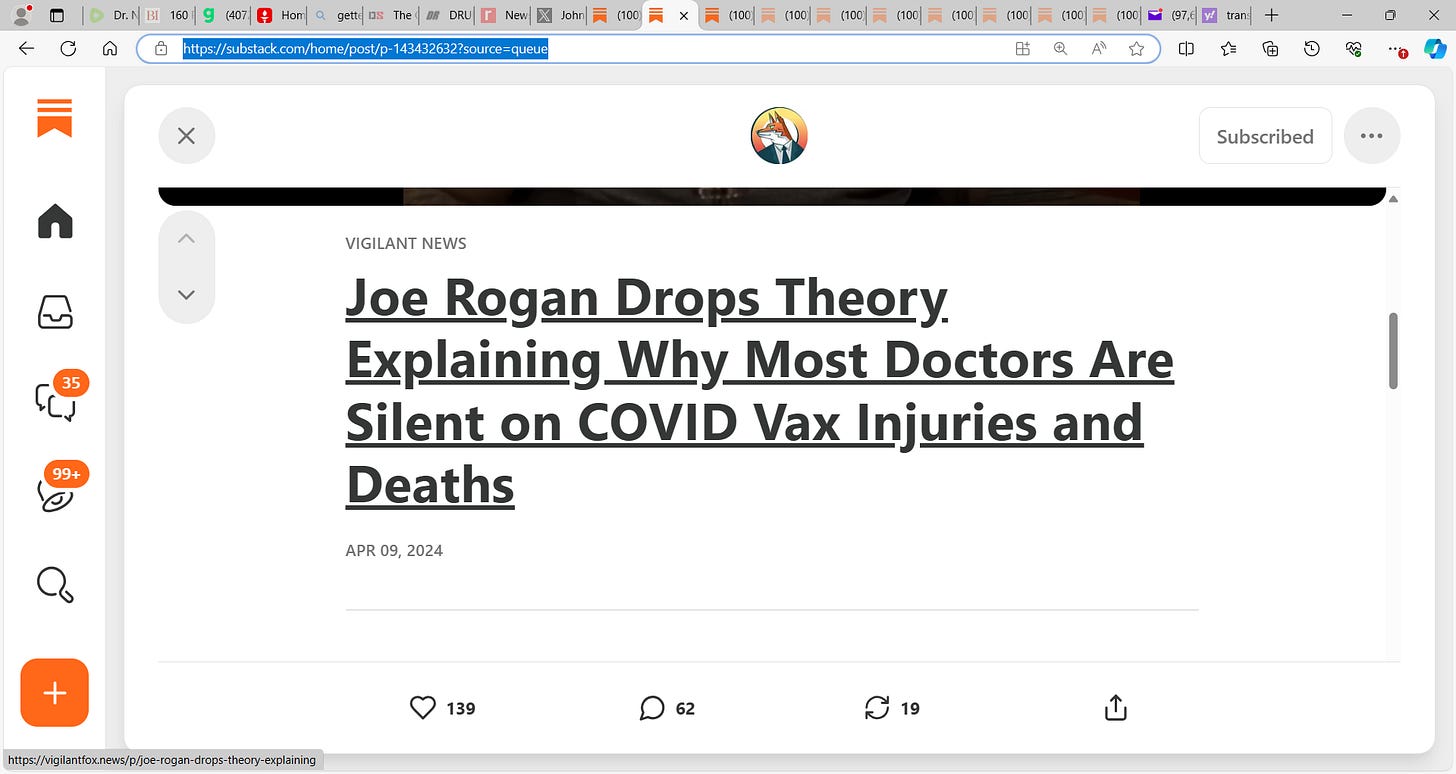Switch to the "(97,6" mail tab
Viewport: 1456px width, 774px height.
tap(1170, 15)
